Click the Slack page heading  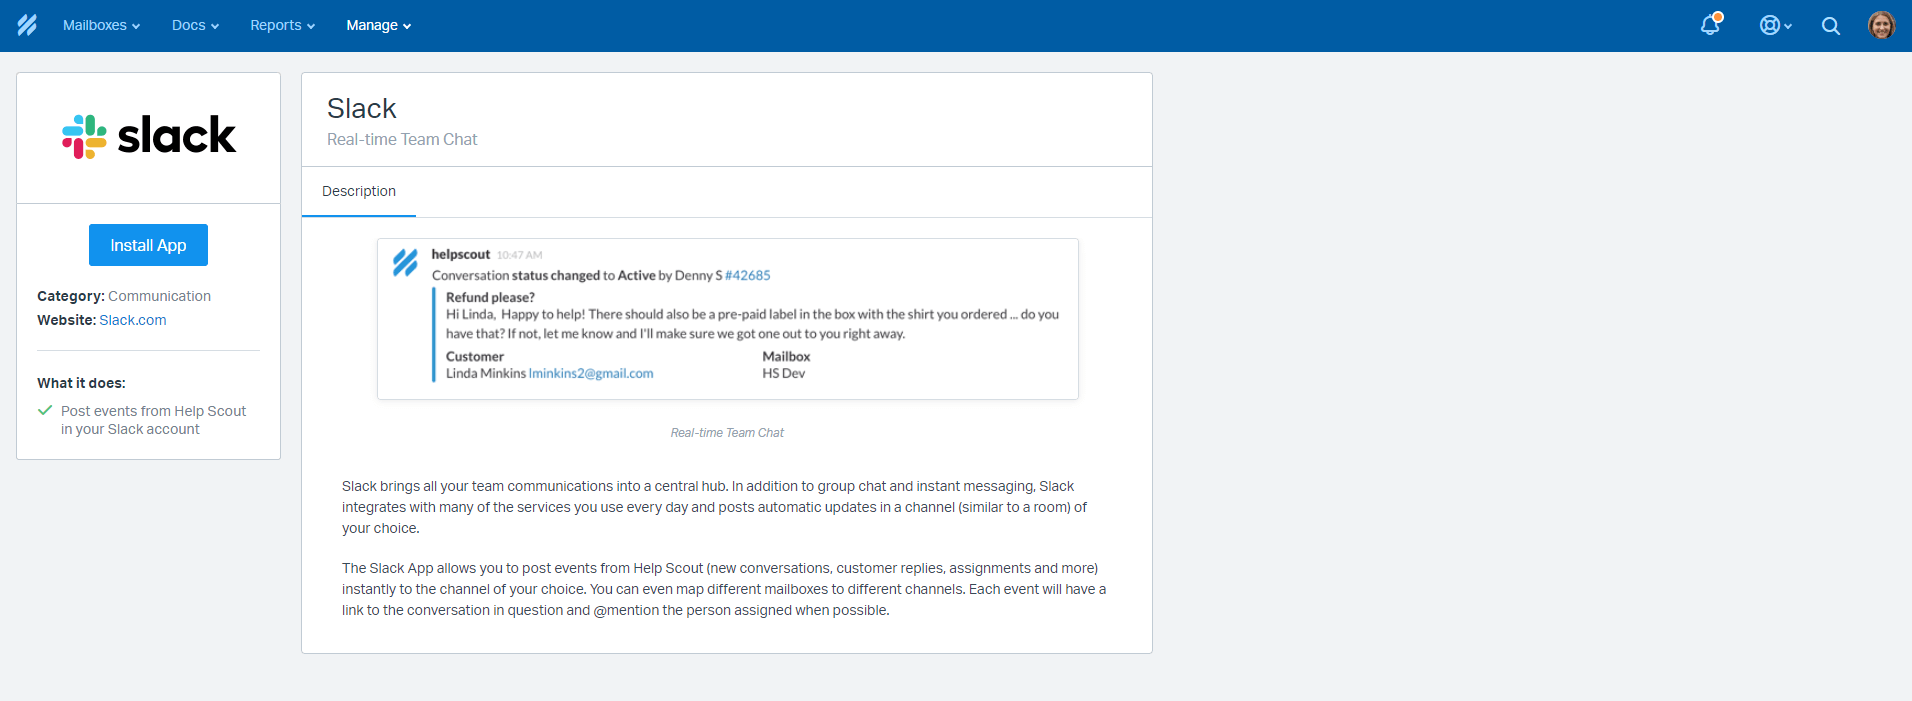pos(362,108)
